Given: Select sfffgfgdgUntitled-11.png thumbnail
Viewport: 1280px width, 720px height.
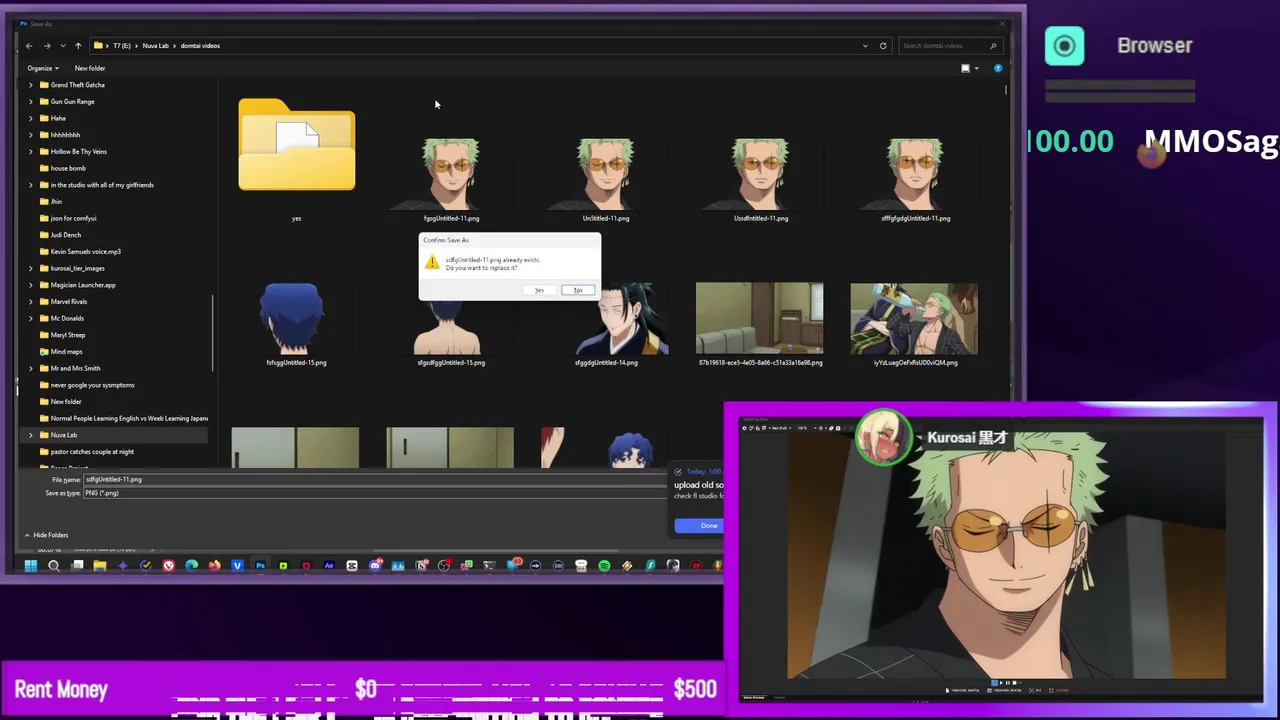Looking at the screenshot, I should pyautogui.click(x=915, y=174).
